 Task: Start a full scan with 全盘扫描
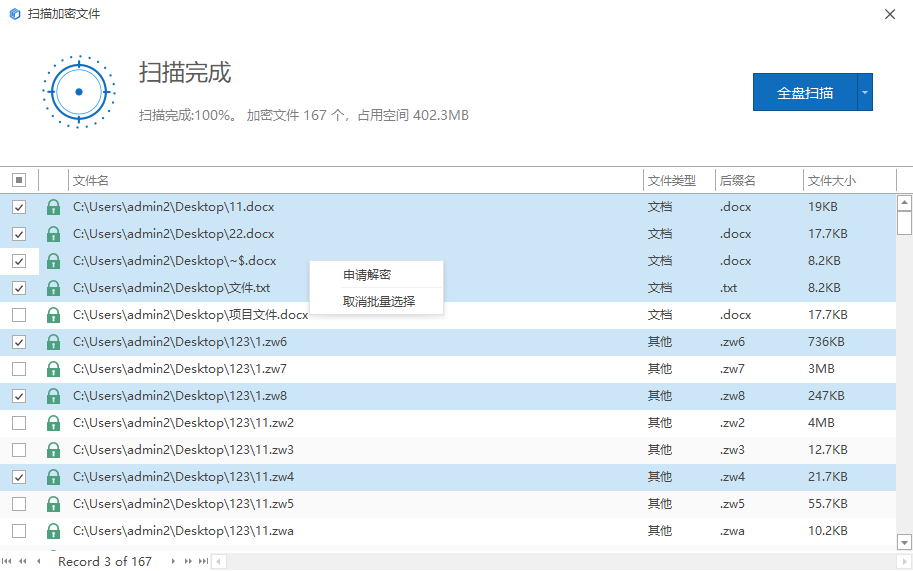[x=805, y=92]
